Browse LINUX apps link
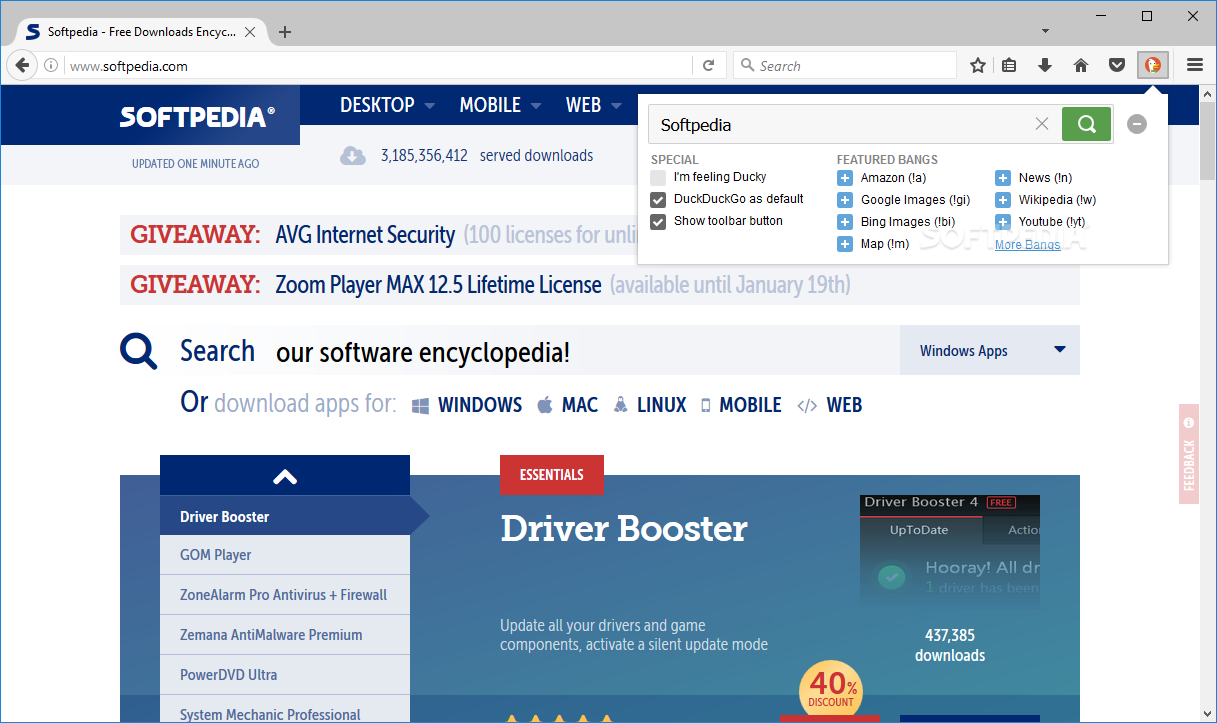1217x723 pixels. pyautogui.click(x=650, y=405)
